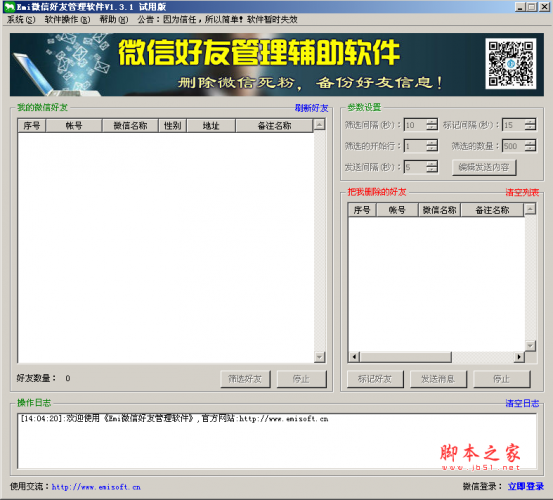Screen dimensions: 553x500
Task: Click the 立即登录 WeChat login link
Action: pyautogui.click(x=525, y=486)
